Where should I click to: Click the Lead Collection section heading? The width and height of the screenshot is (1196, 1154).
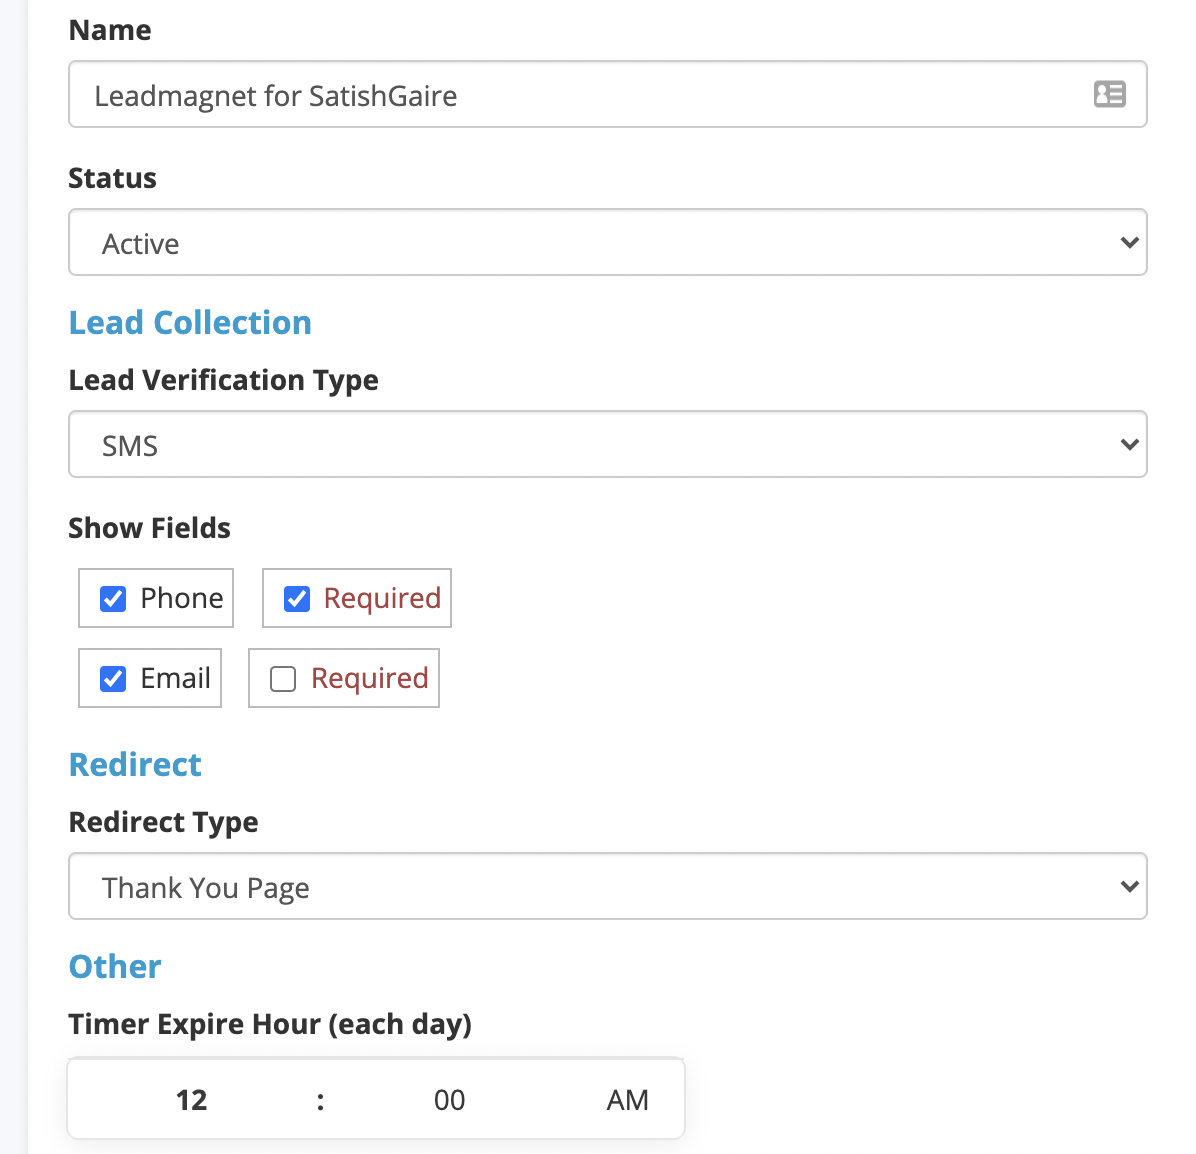[x=190, y=323]
